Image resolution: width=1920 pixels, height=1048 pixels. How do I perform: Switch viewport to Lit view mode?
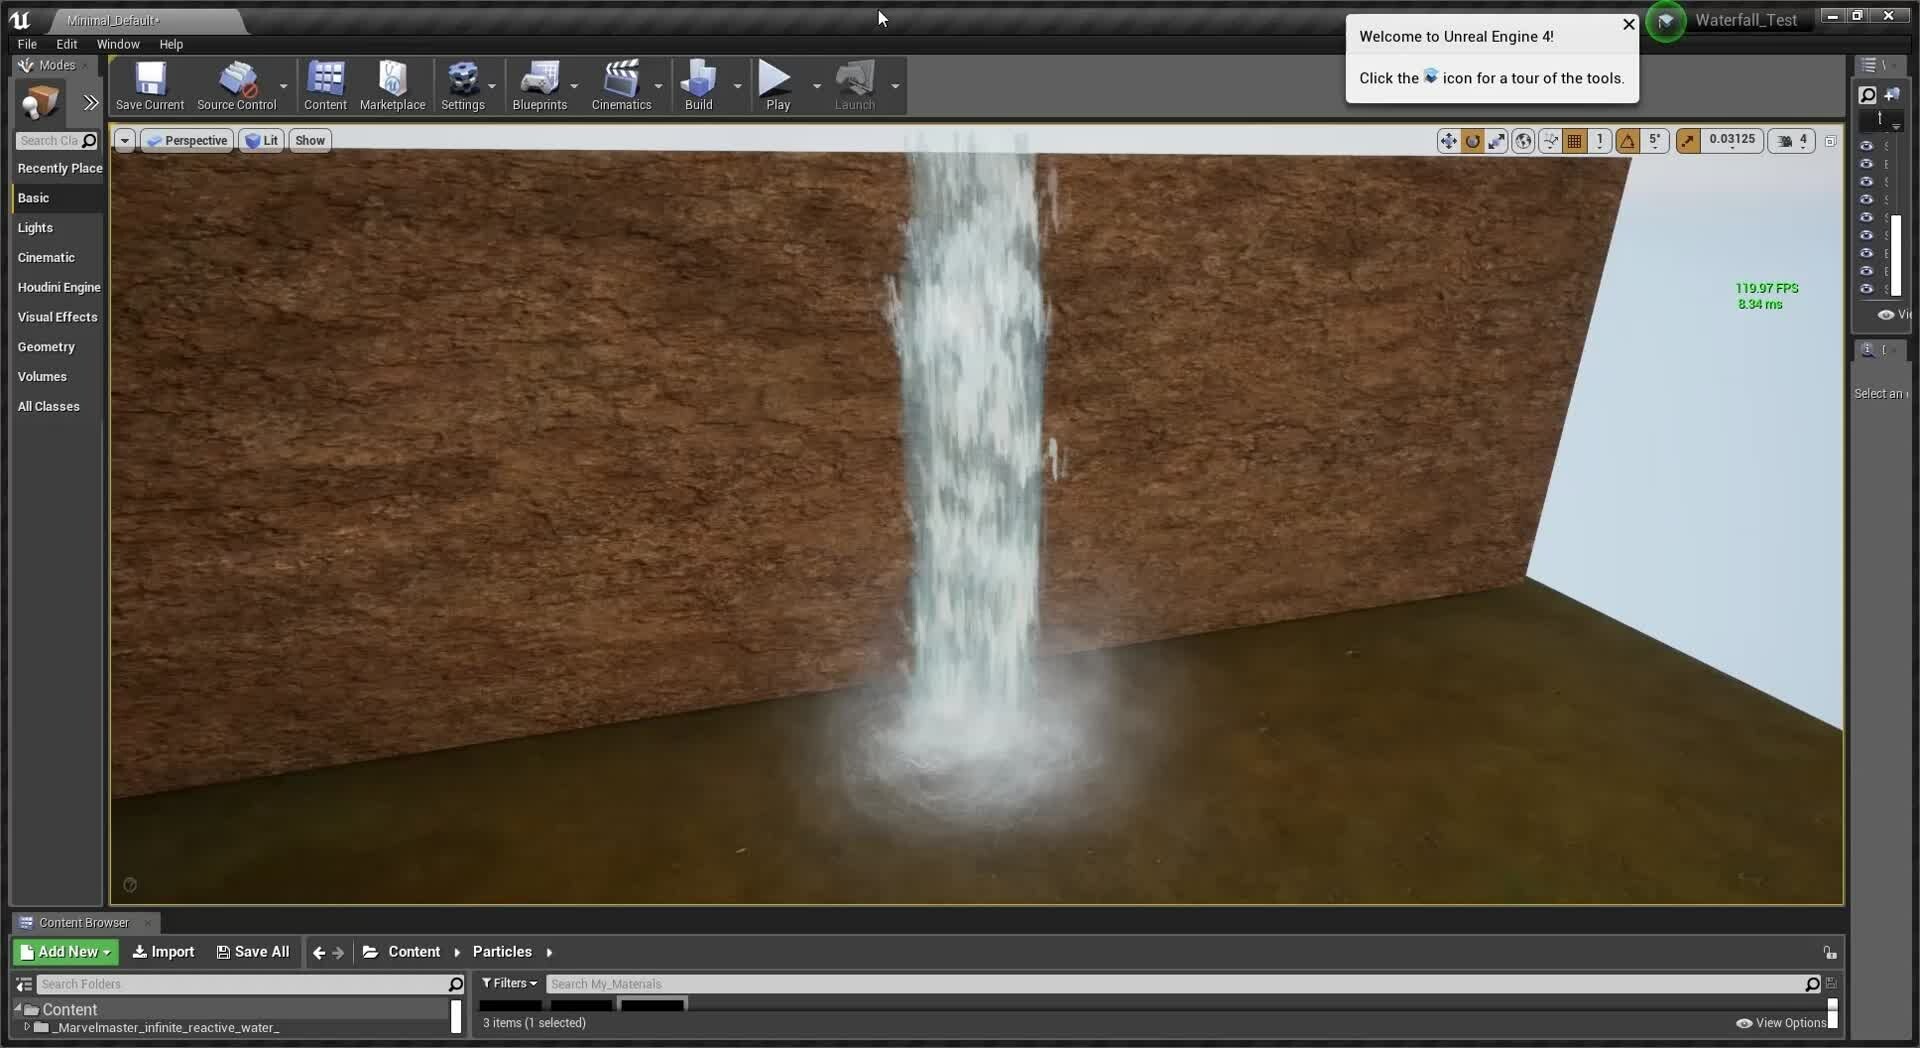[262, 140]
